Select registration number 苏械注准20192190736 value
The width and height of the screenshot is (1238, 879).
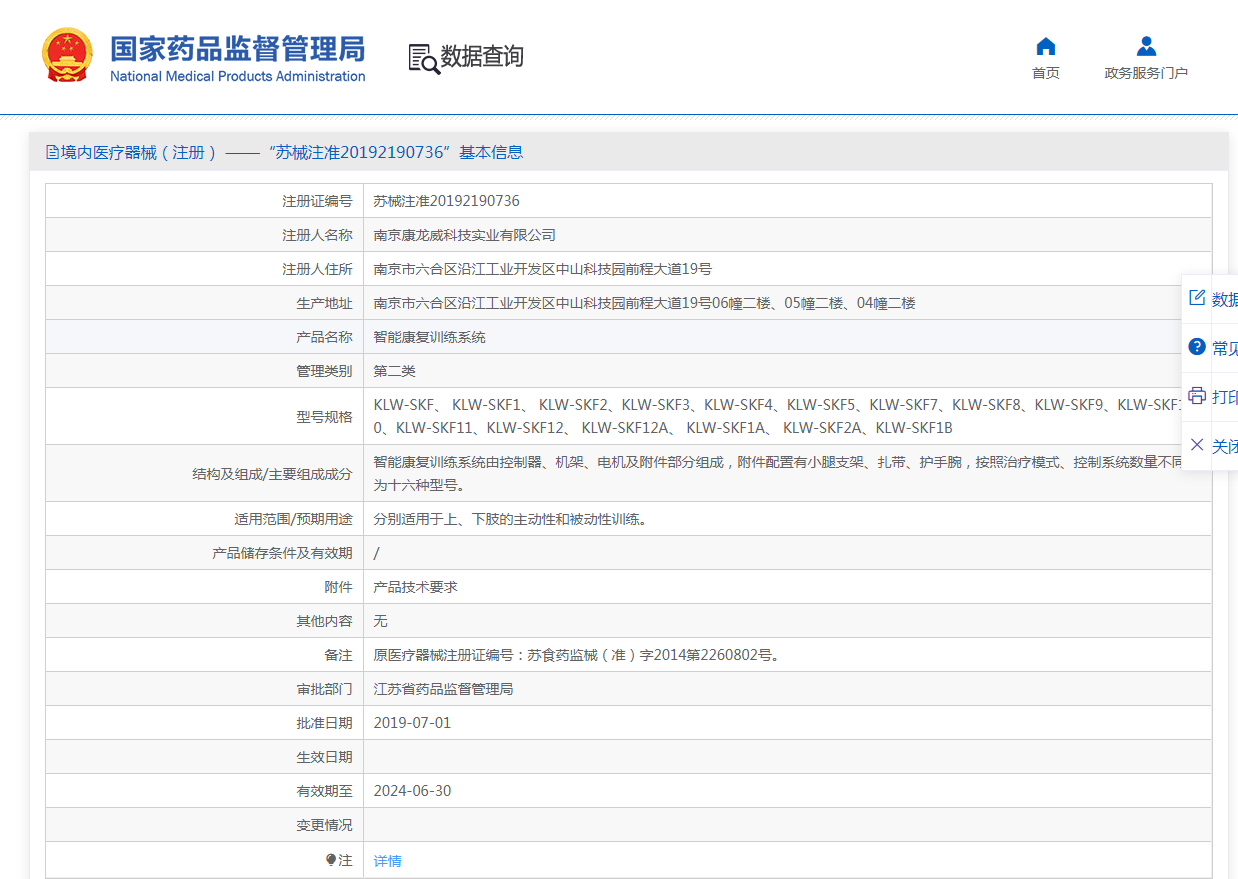446,201
